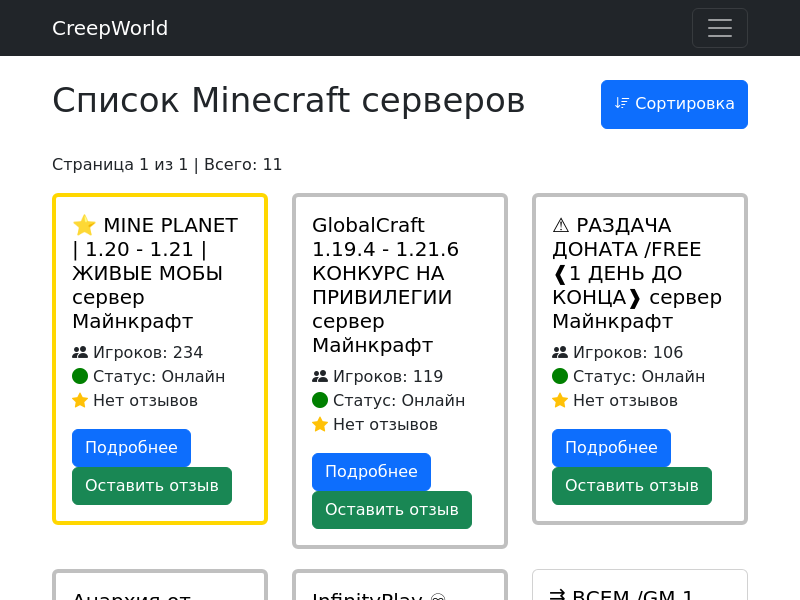This screenshot has width=800, height=600.
Task: Click the rating star on РАЗДАЧА ДОНАТА card
Action: [560, 400]
